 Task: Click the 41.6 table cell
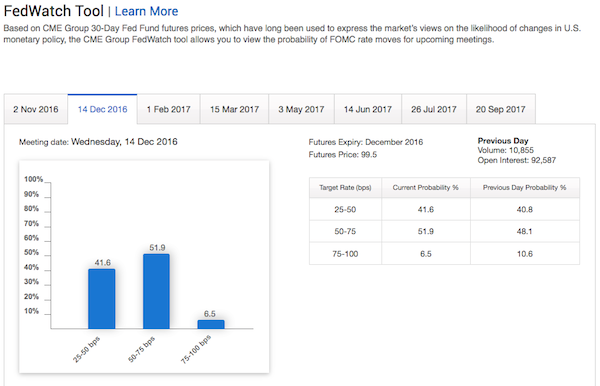click(426, 209)
